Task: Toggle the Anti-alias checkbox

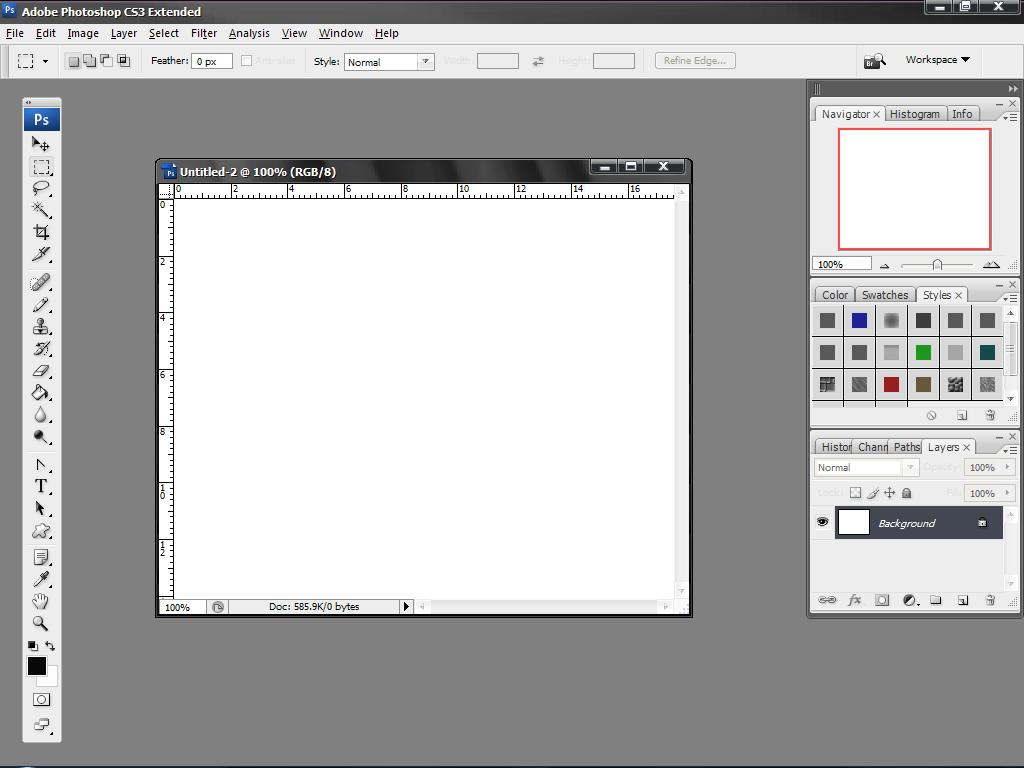Action: click(246, 61)
